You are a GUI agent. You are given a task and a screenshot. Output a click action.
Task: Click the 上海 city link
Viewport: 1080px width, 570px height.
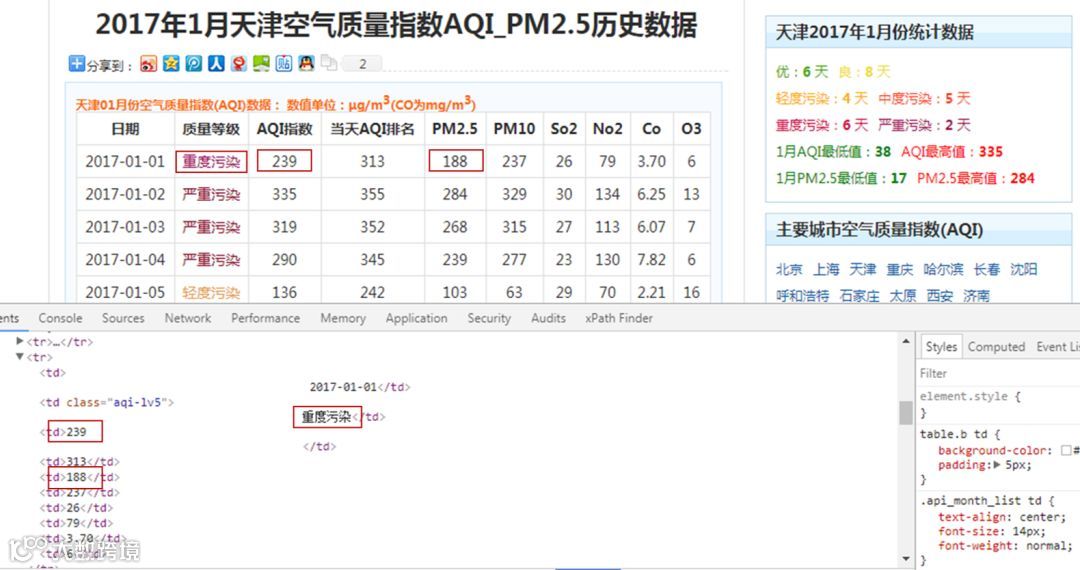click(826, 269)
